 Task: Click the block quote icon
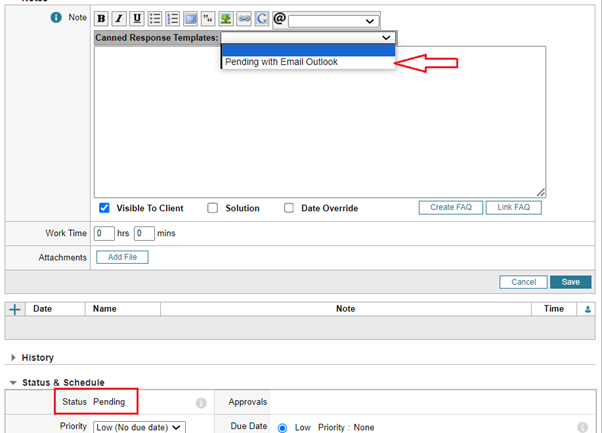(x=208, y=19)
